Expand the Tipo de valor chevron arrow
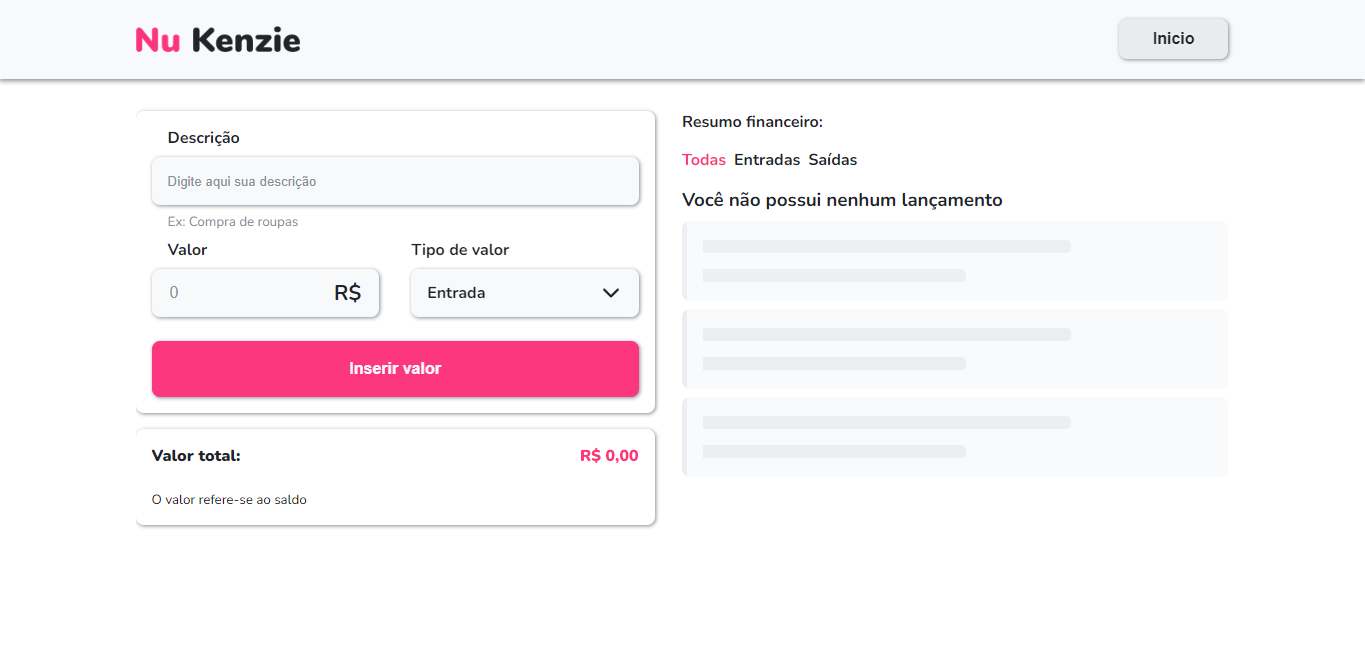The image size is (1365, 670). coord(611,293)
